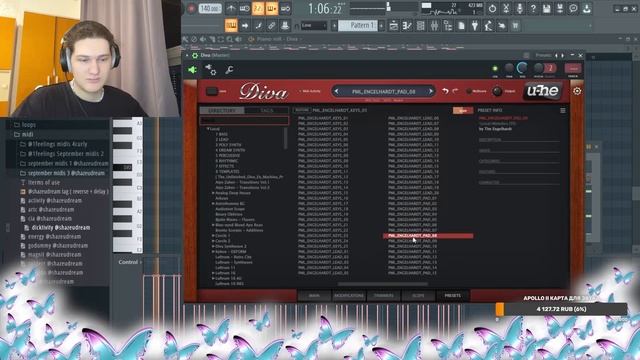Click the project browser tree icon in toolbar
640x360 pixels.
click(x=448, y=26)
